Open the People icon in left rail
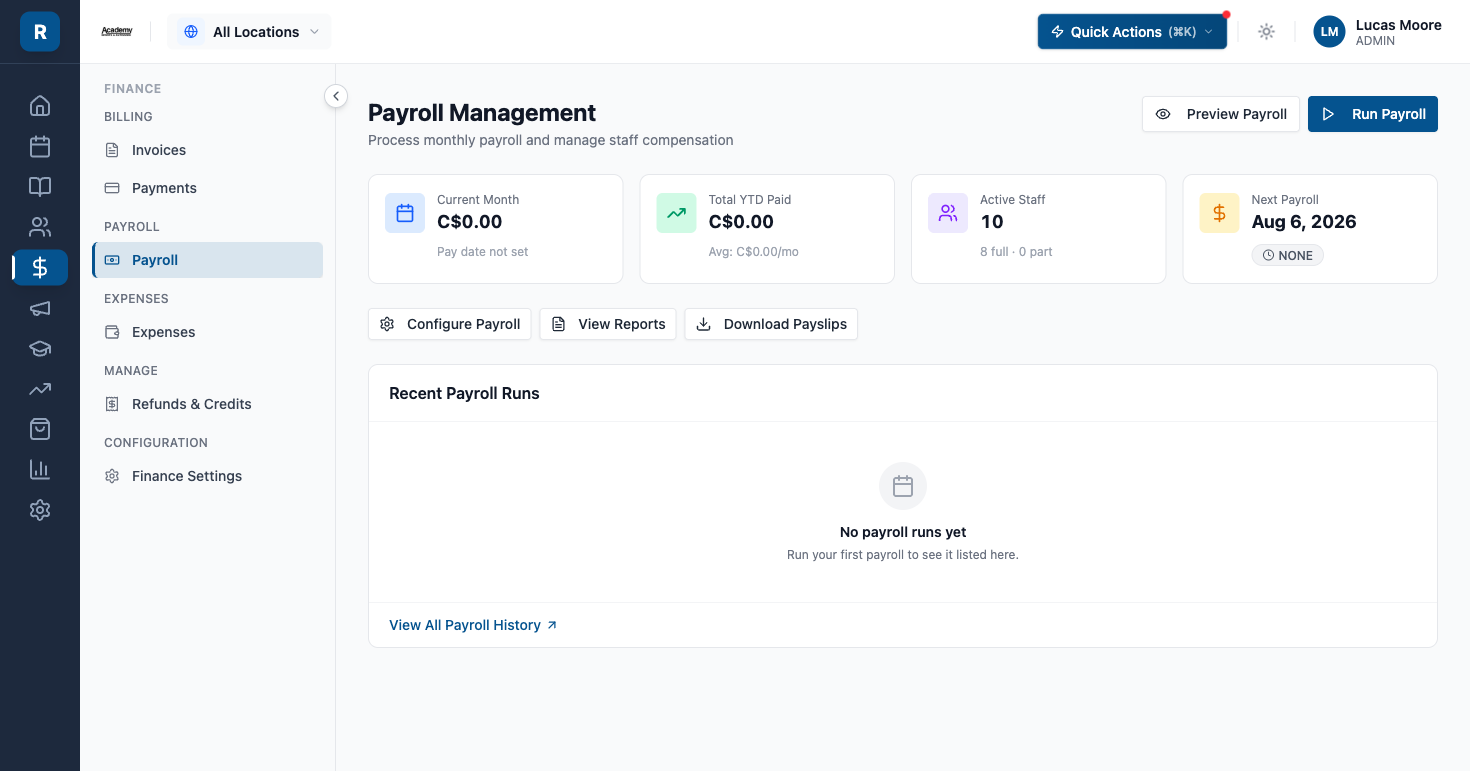The width and height of the screenshot is (1470, 771). coord(40,227)
